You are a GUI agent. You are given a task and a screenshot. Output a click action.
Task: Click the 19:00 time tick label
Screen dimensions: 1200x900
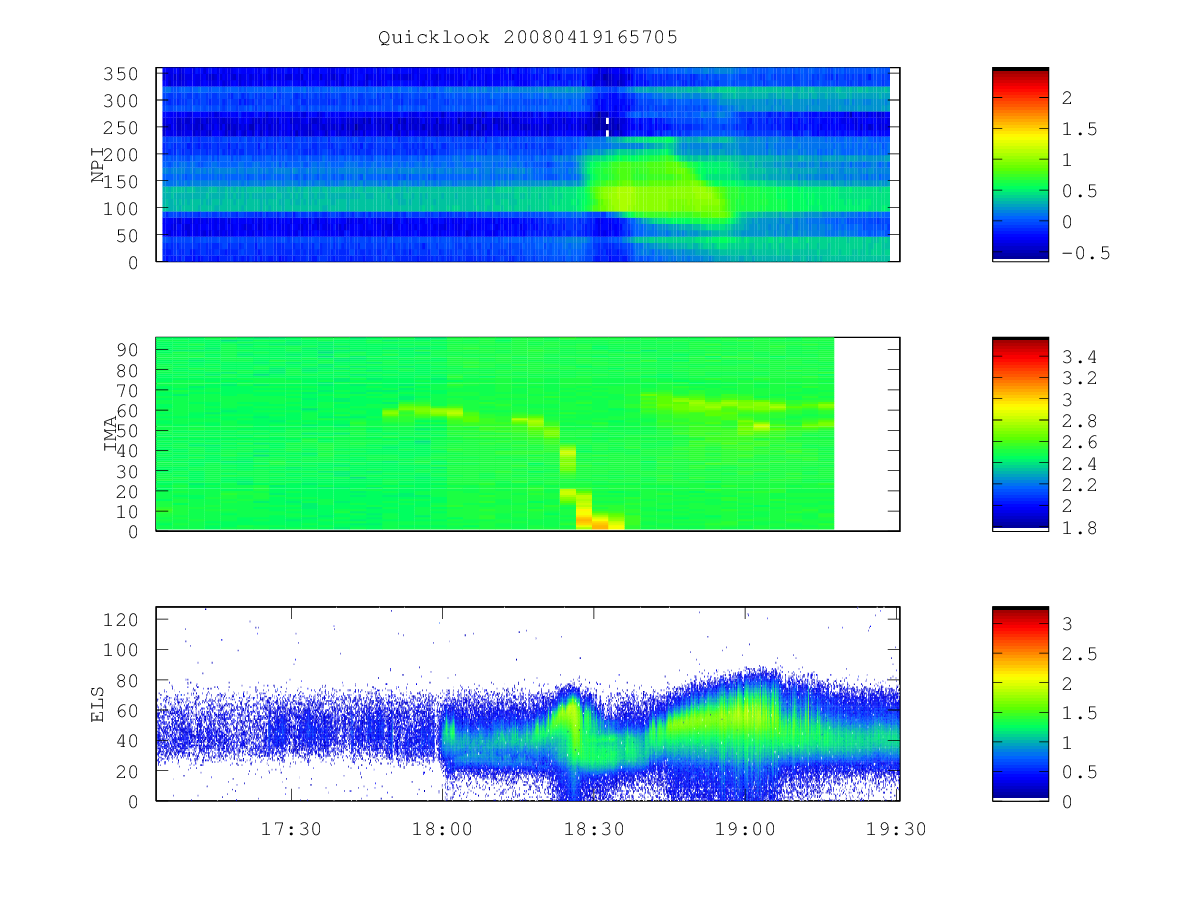tap(747, 829)
